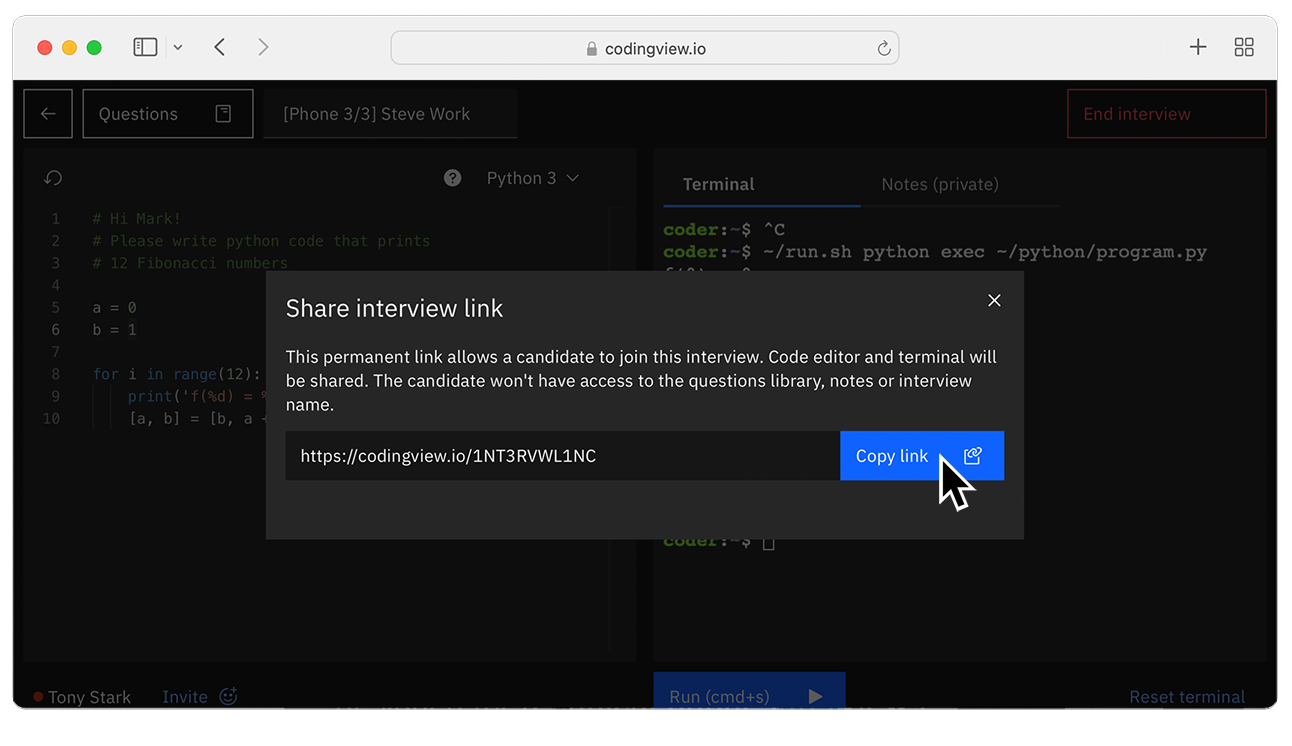
Task: Click the play icon on Run button
Action: pos(816,696)
